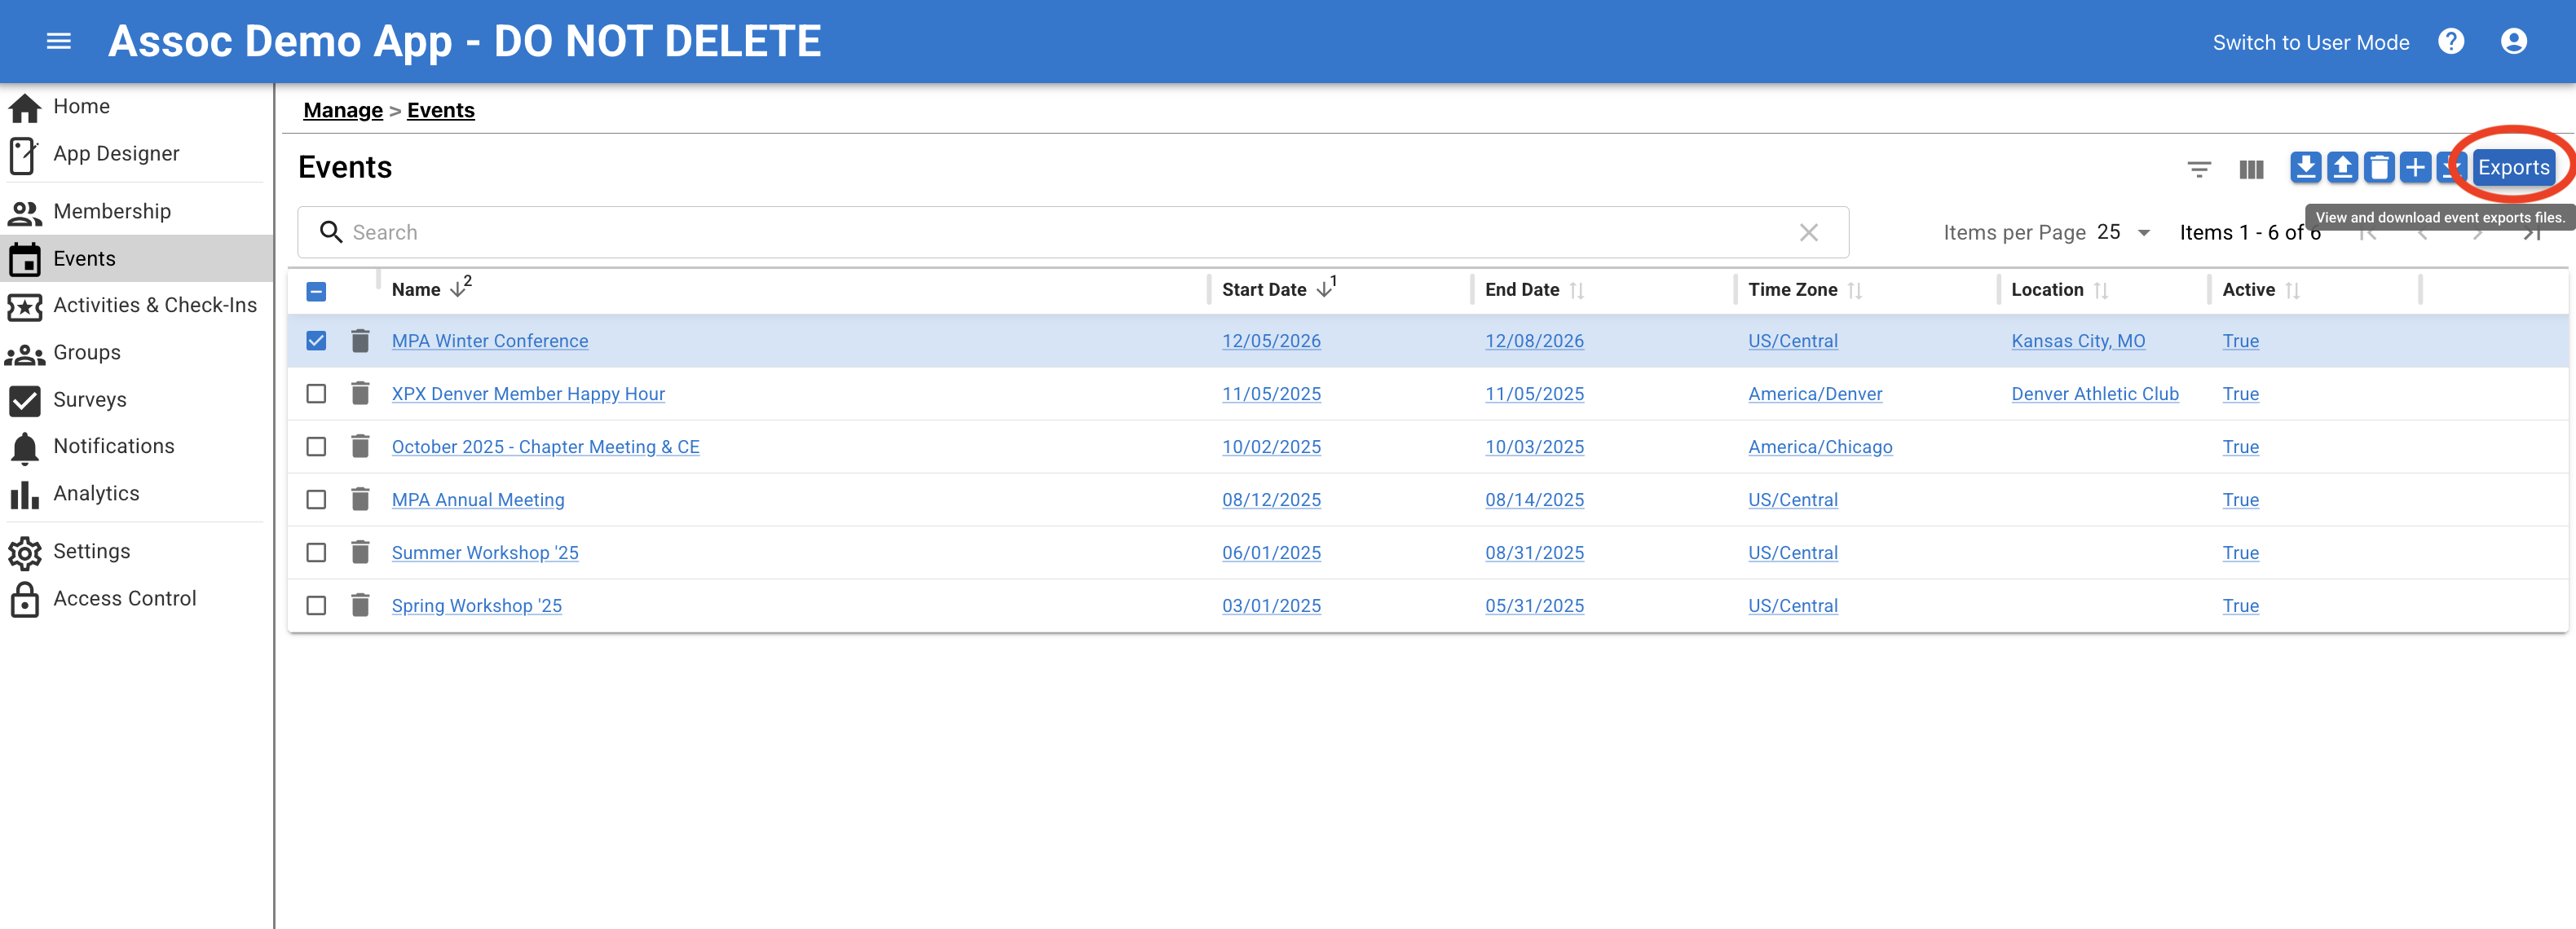2576x929 pixels.
Task: Click the filter list icon
Action: pyautogui.click(x=2198, y=169)
